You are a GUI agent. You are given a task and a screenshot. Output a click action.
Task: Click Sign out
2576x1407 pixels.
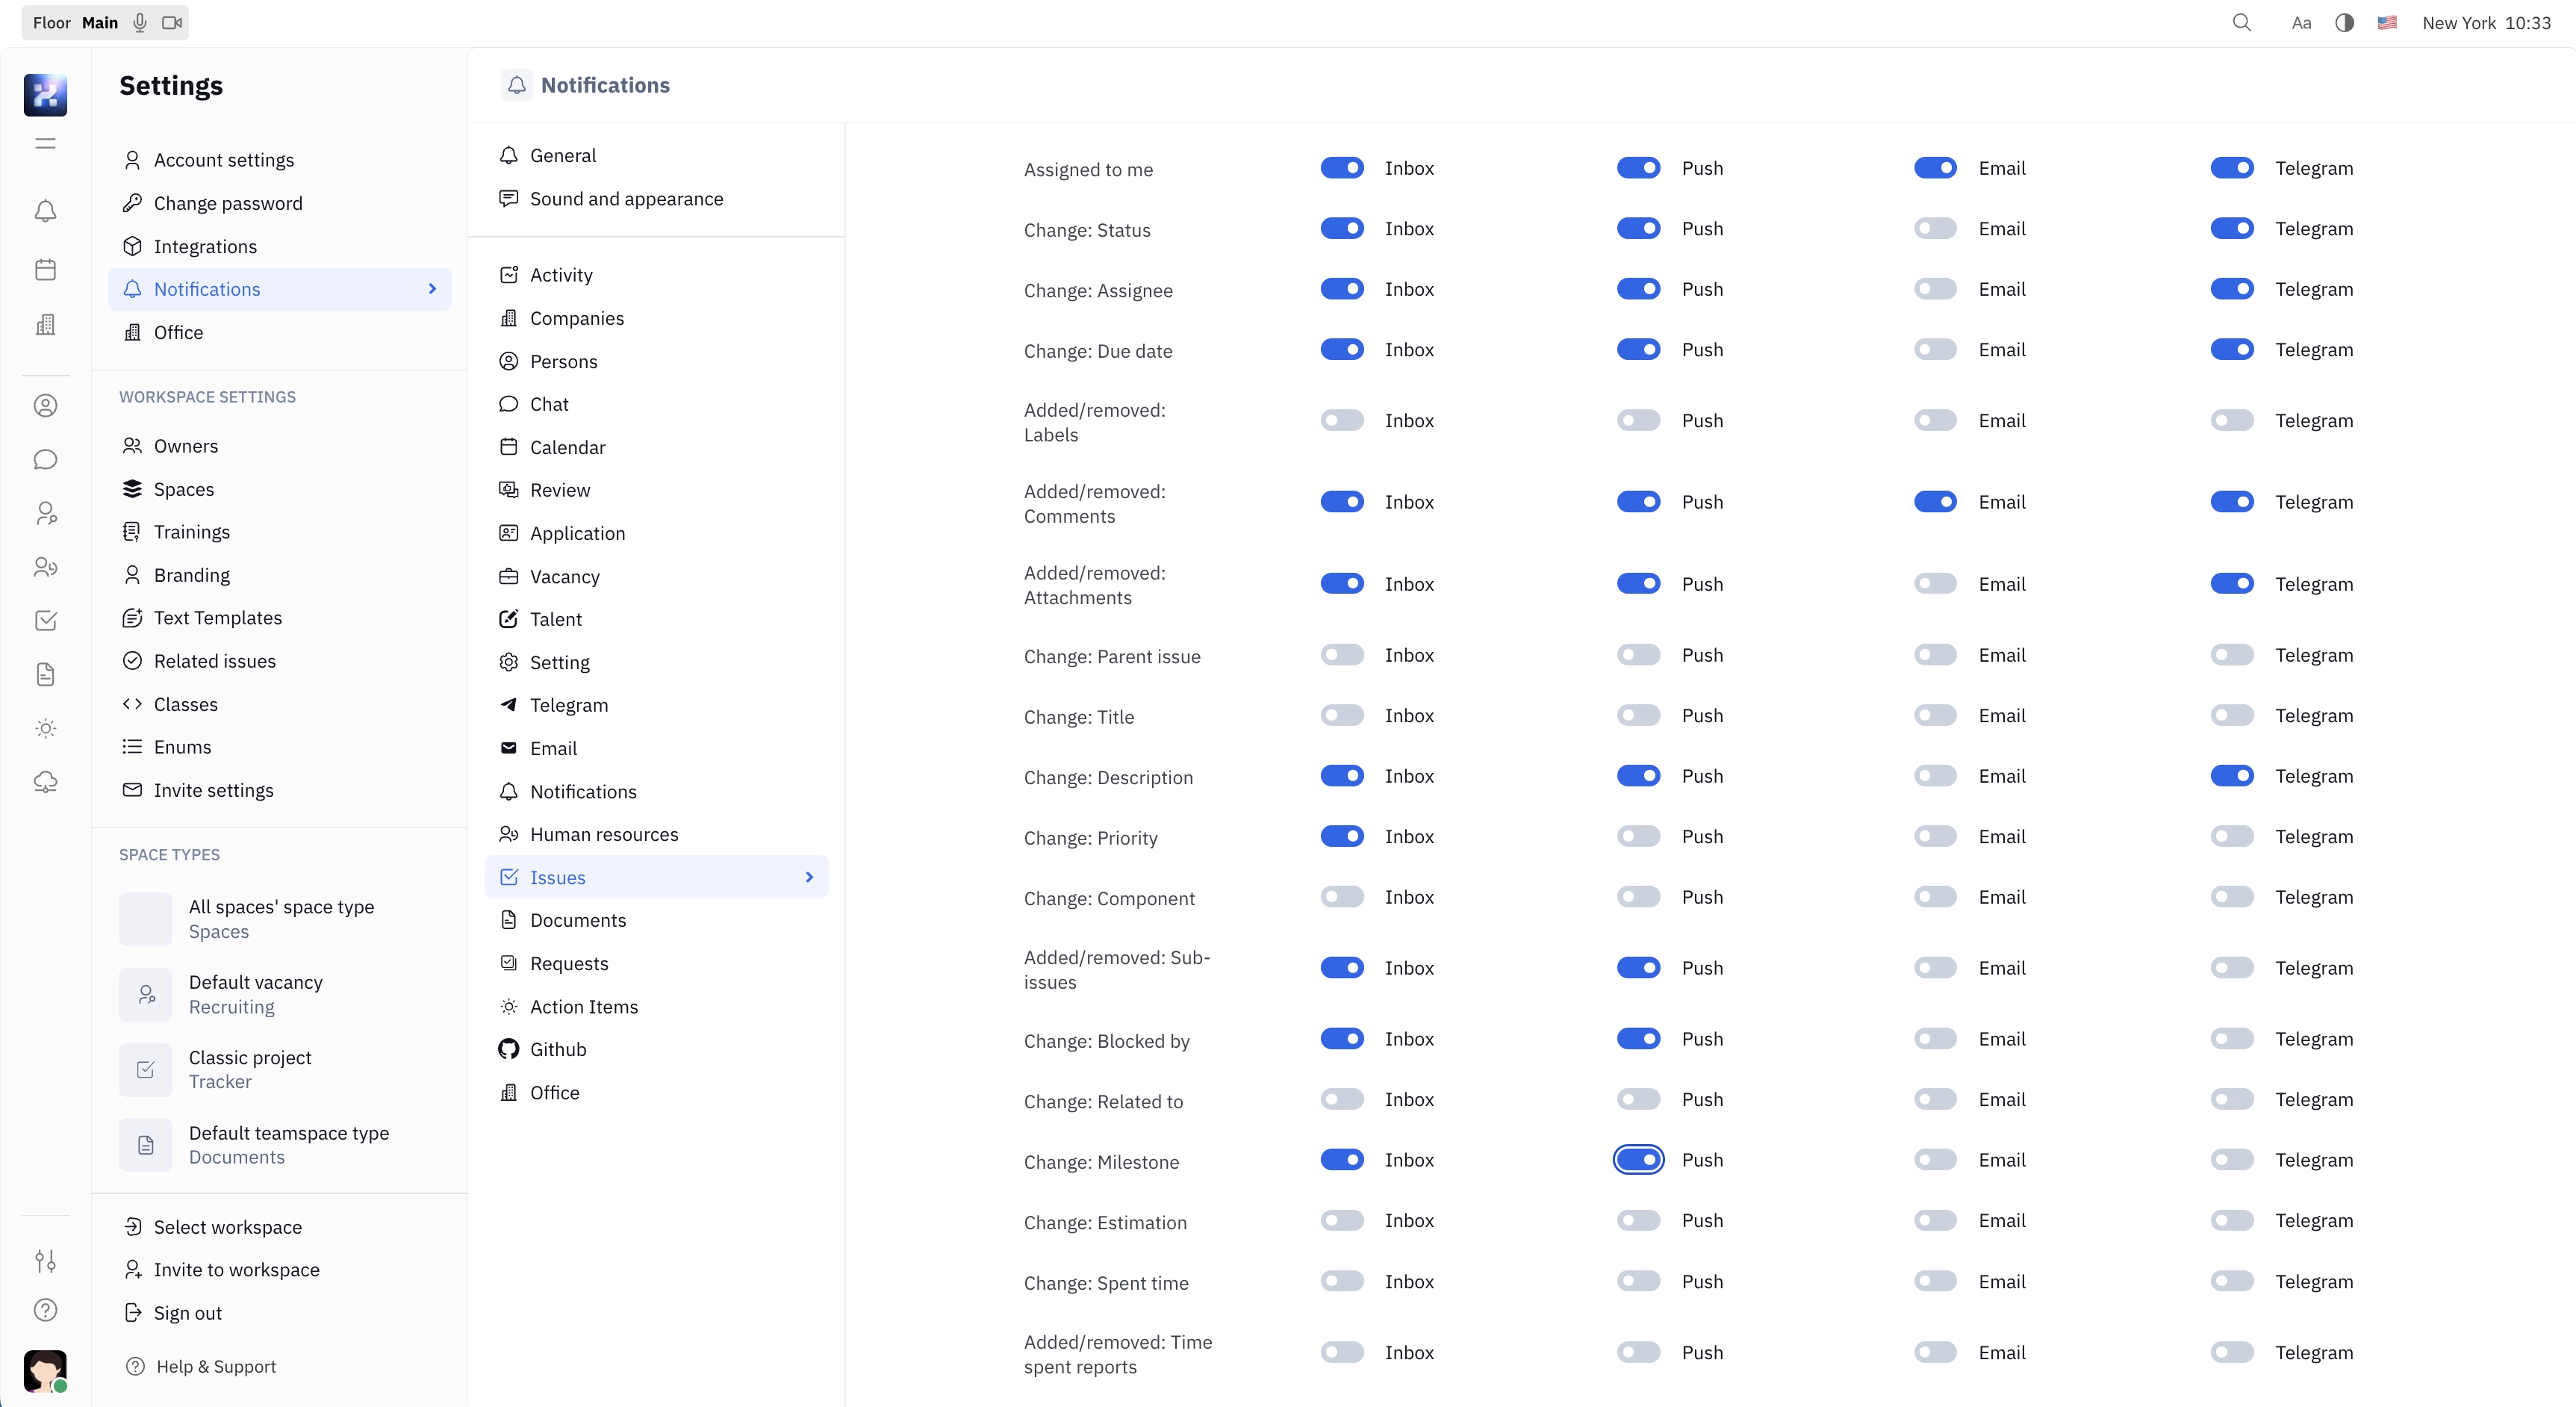coord(187,1313)
